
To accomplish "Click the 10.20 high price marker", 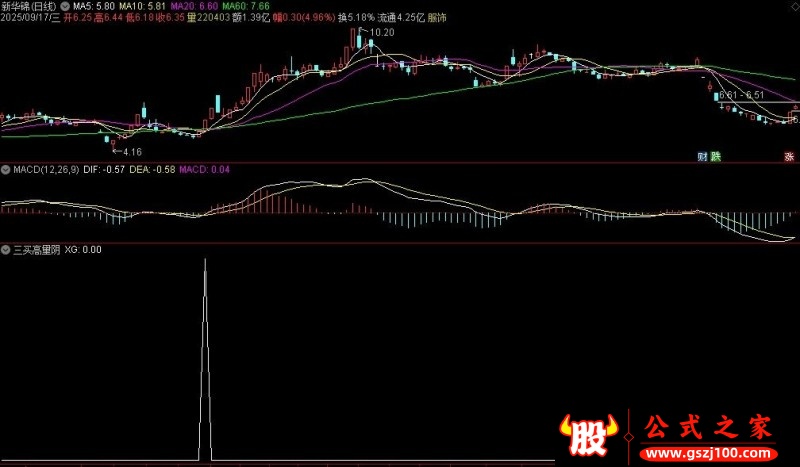I will tap(381, 33).
